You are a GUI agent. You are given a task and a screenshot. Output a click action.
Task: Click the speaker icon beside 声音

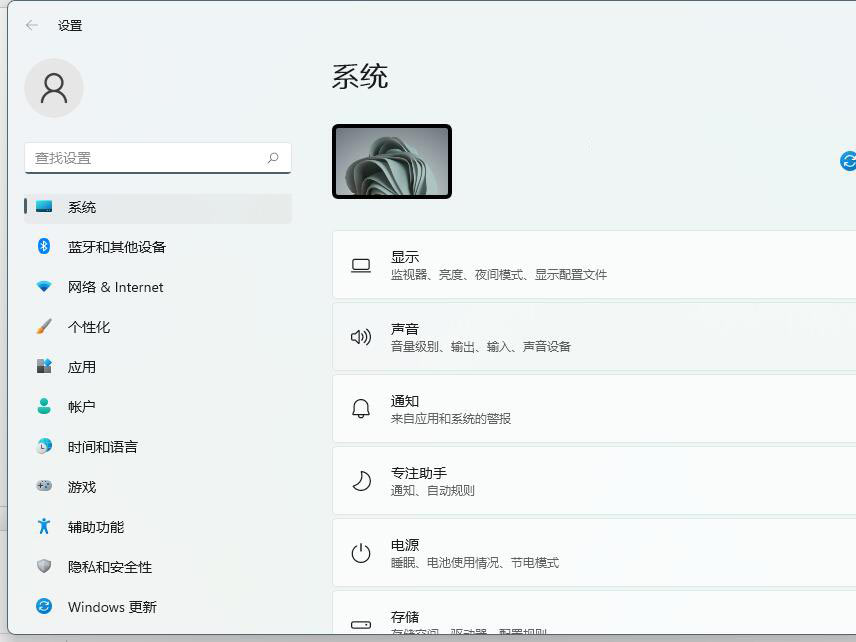click(361, 337)
